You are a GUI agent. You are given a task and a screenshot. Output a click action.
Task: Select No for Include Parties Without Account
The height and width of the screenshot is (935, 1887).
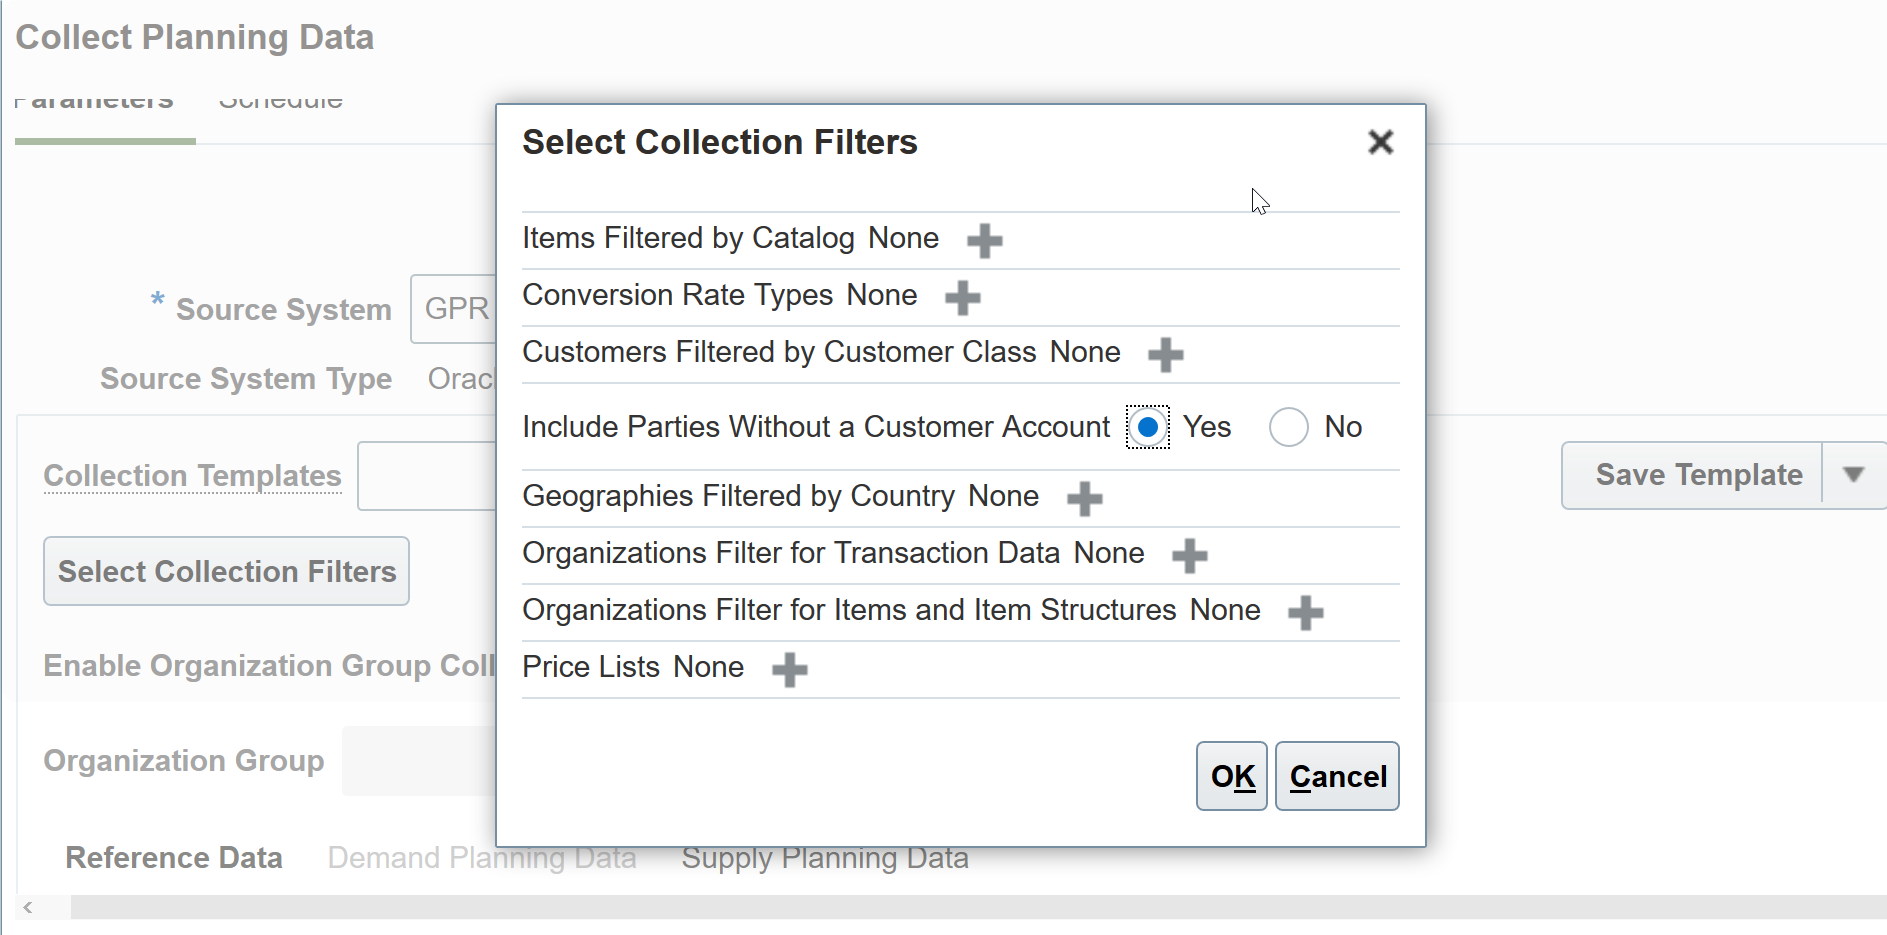point(1288,427)
